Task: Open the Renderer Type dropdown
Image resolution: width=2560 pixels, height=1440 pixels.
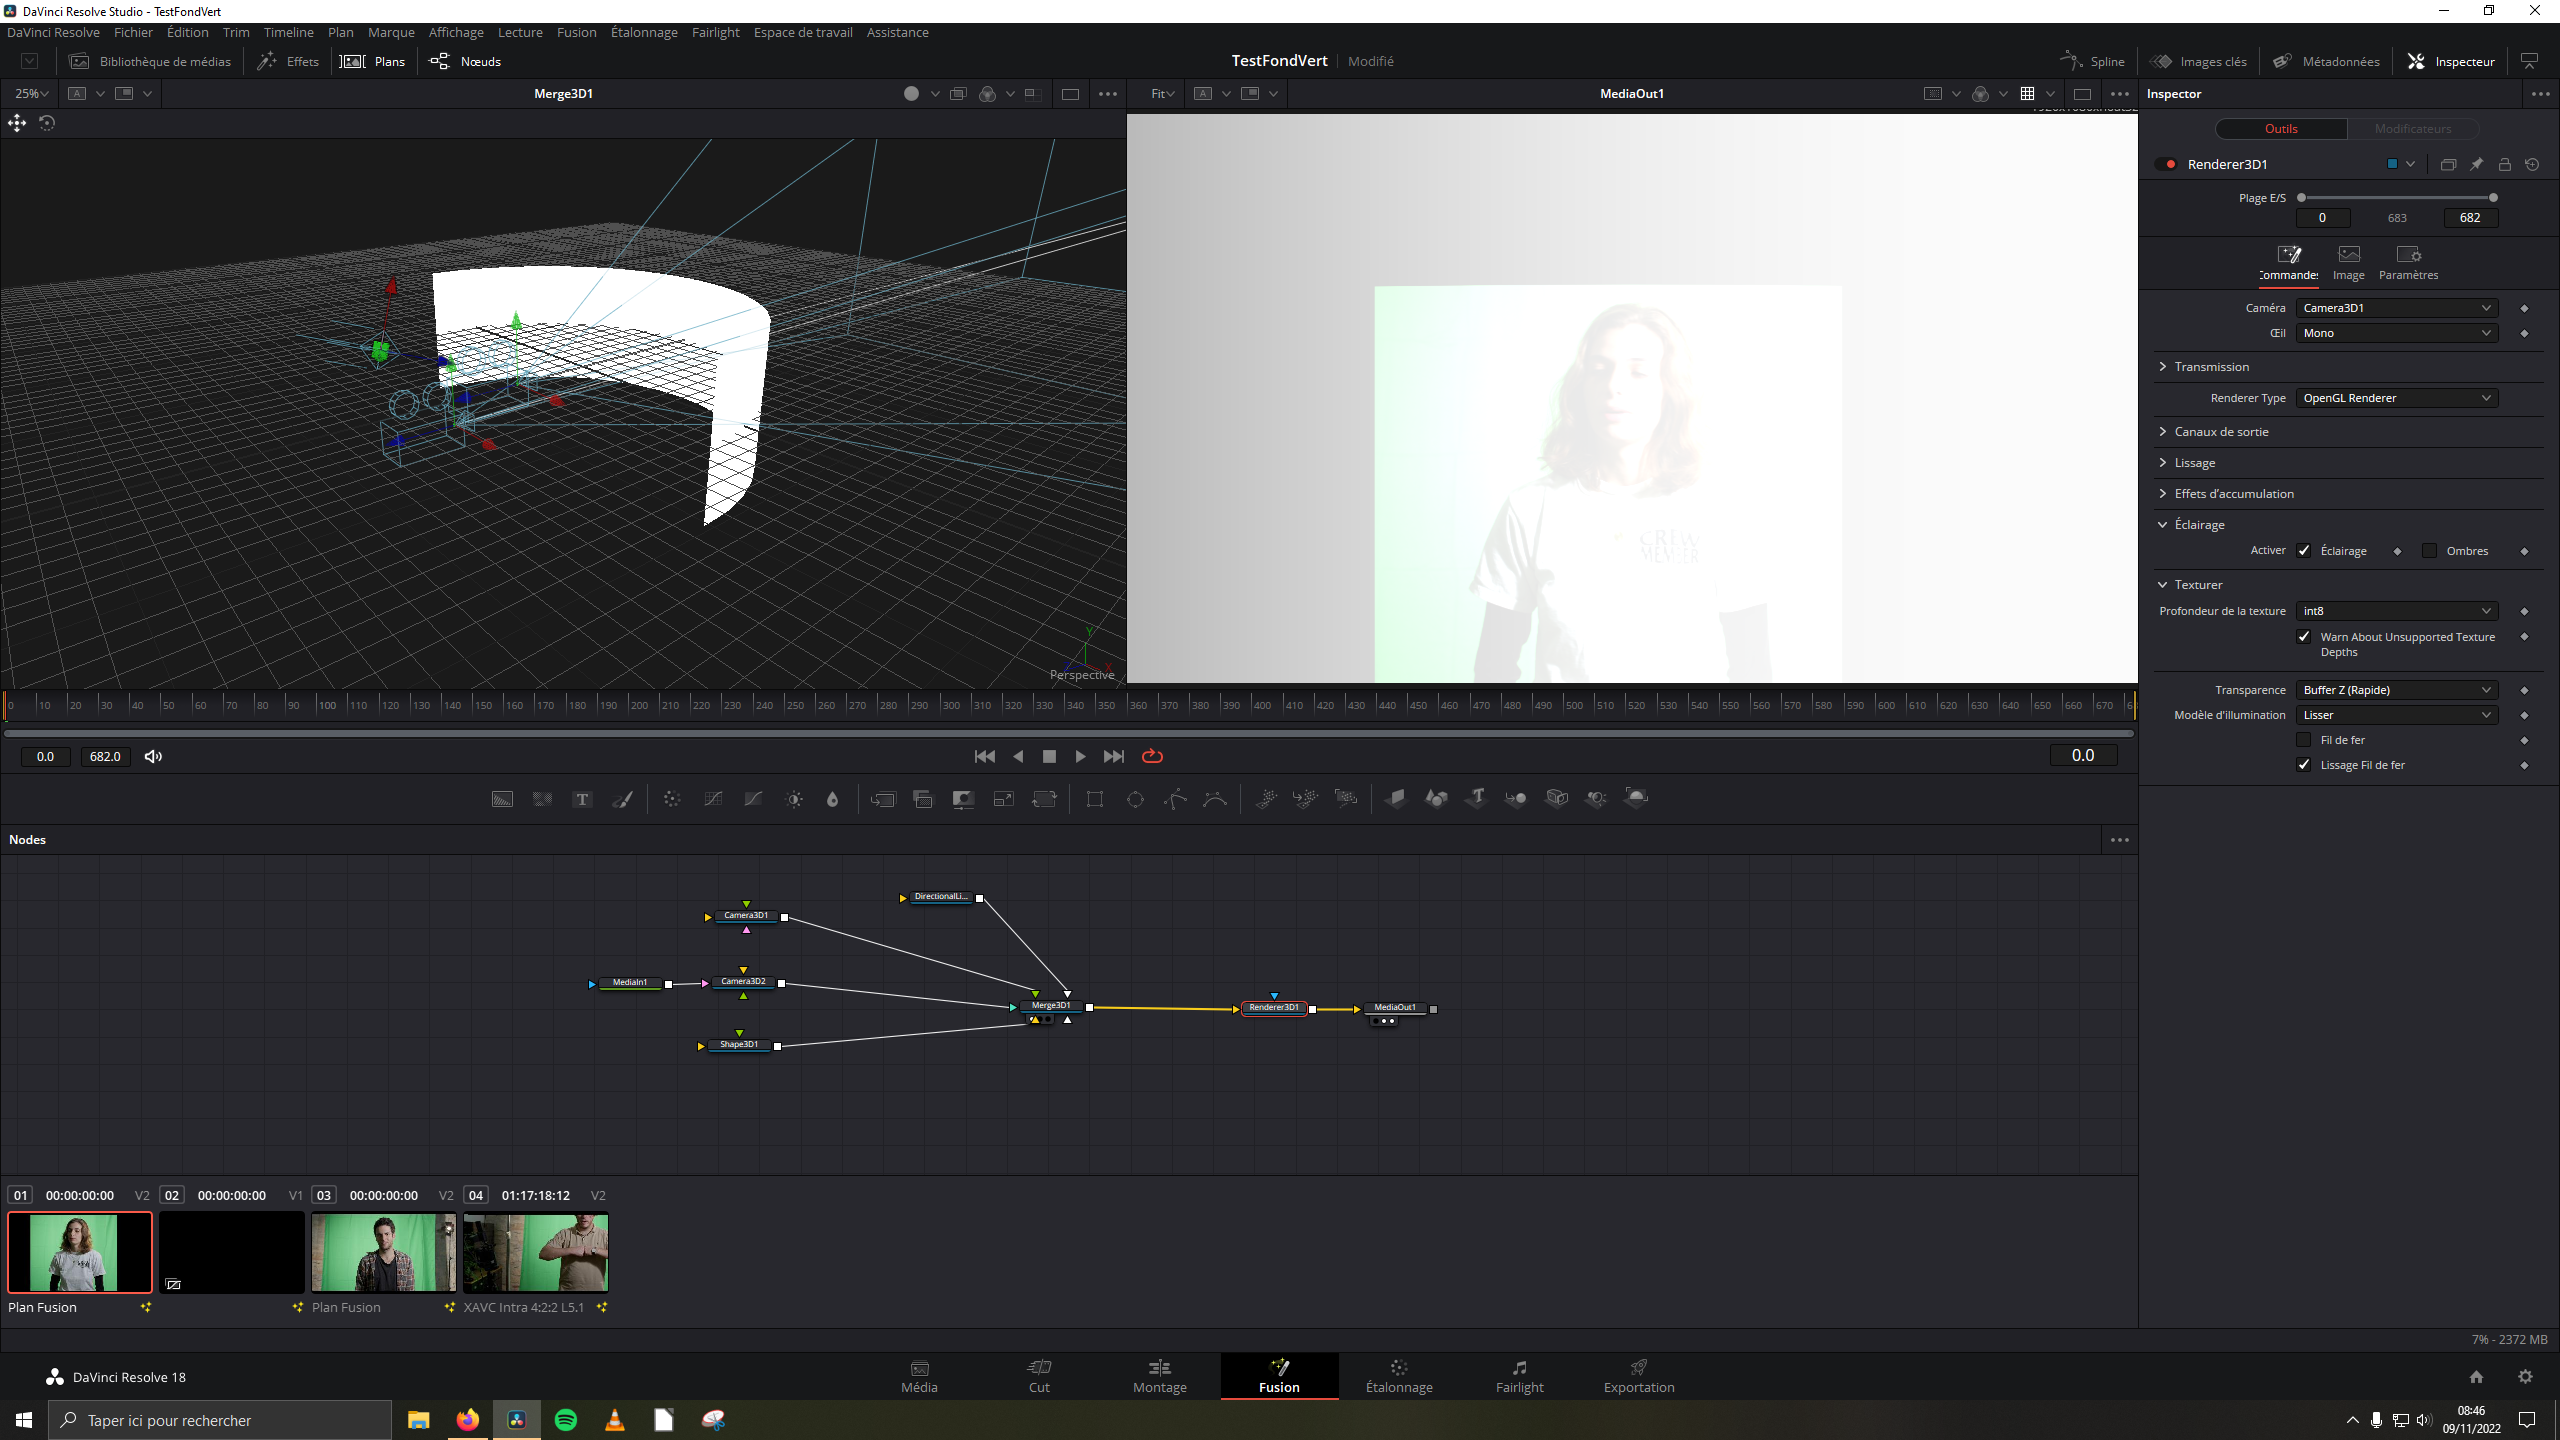Action: click(2396, 398)
